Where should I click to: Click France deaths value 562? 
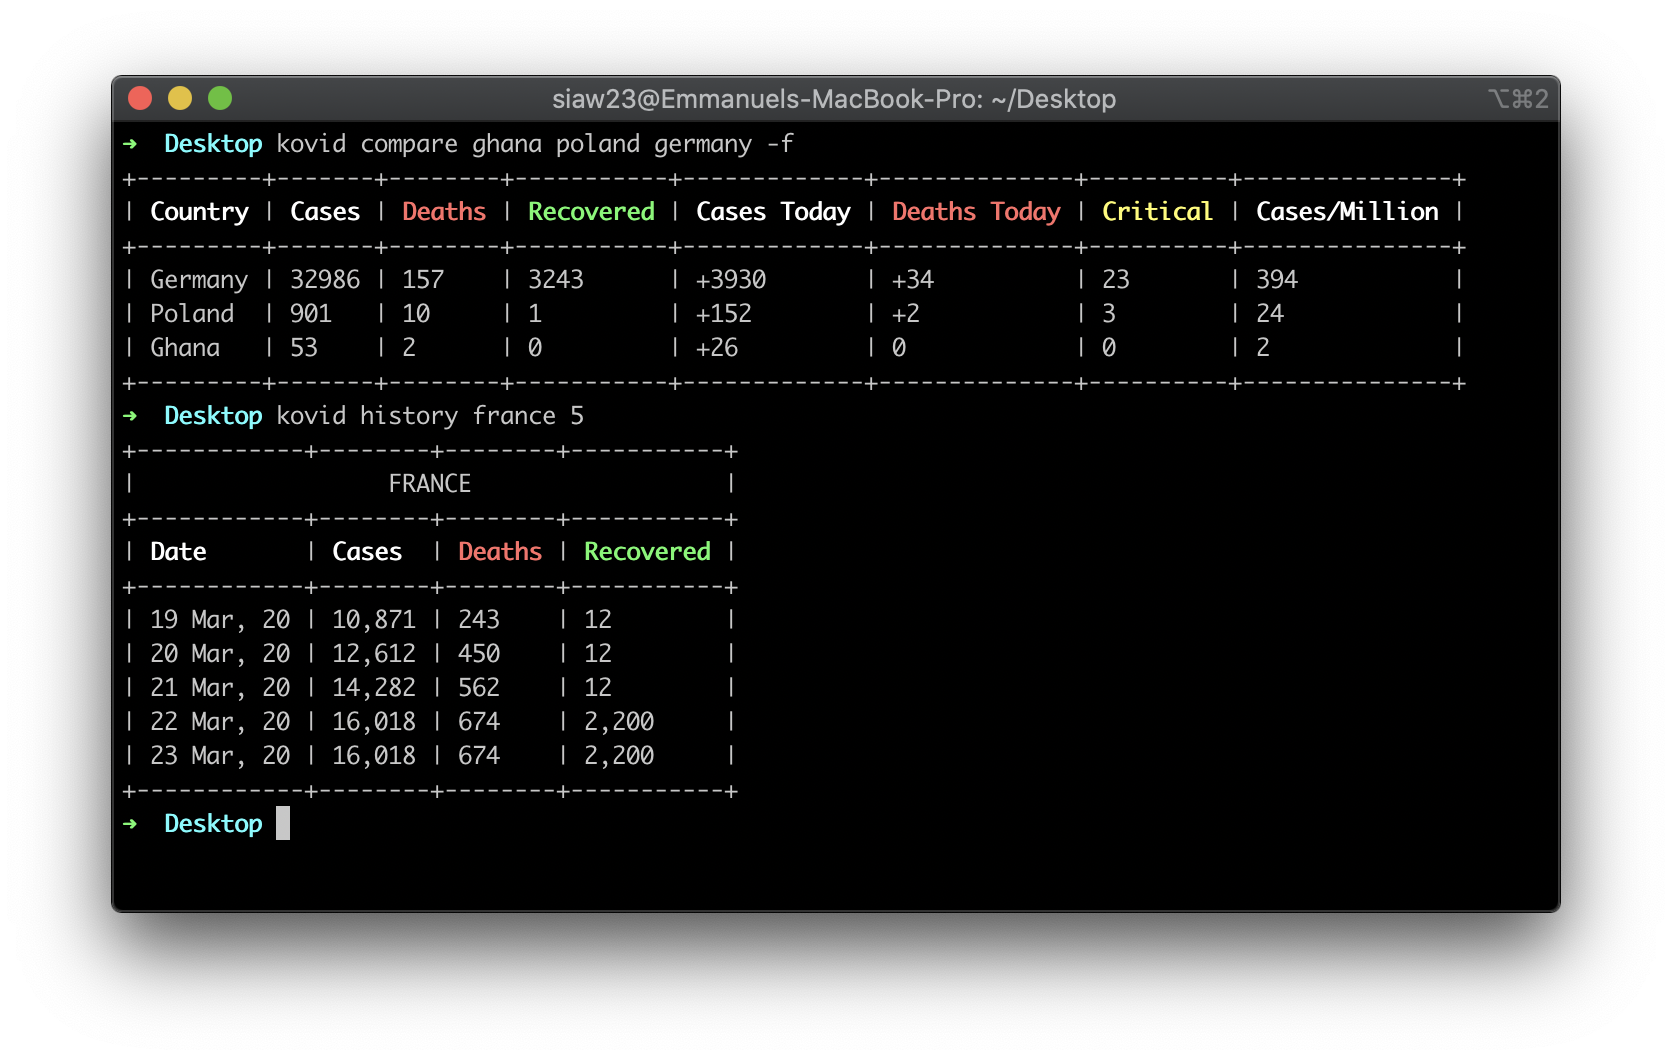(479, 688)
